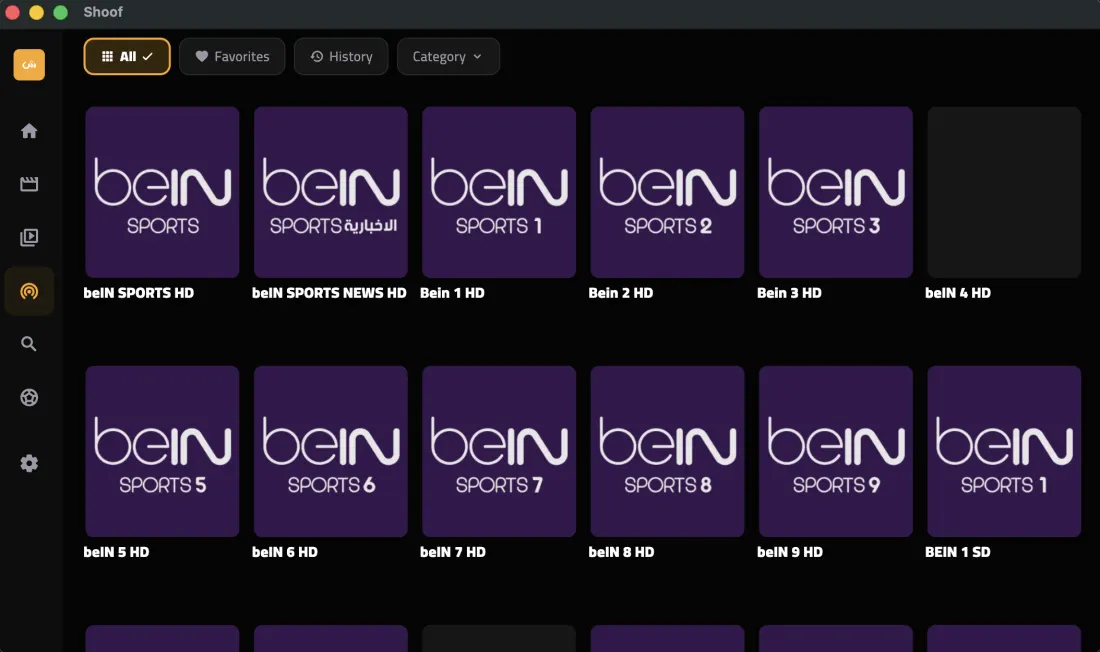The height and width of the screenshot is (652, 1100).
Task: Go to Home via the house icon
Action: pos(29,131)
